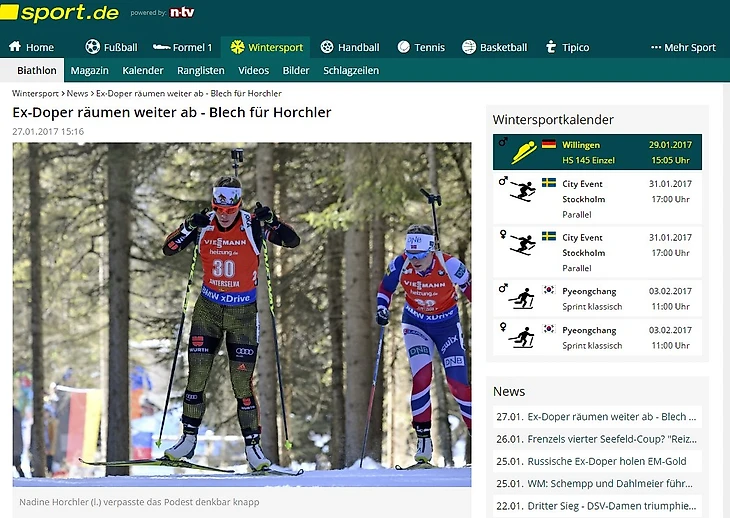Open the Schlagzeilen submenu item
The height and width of the screenshot is (518, 730).
point(351,71)
